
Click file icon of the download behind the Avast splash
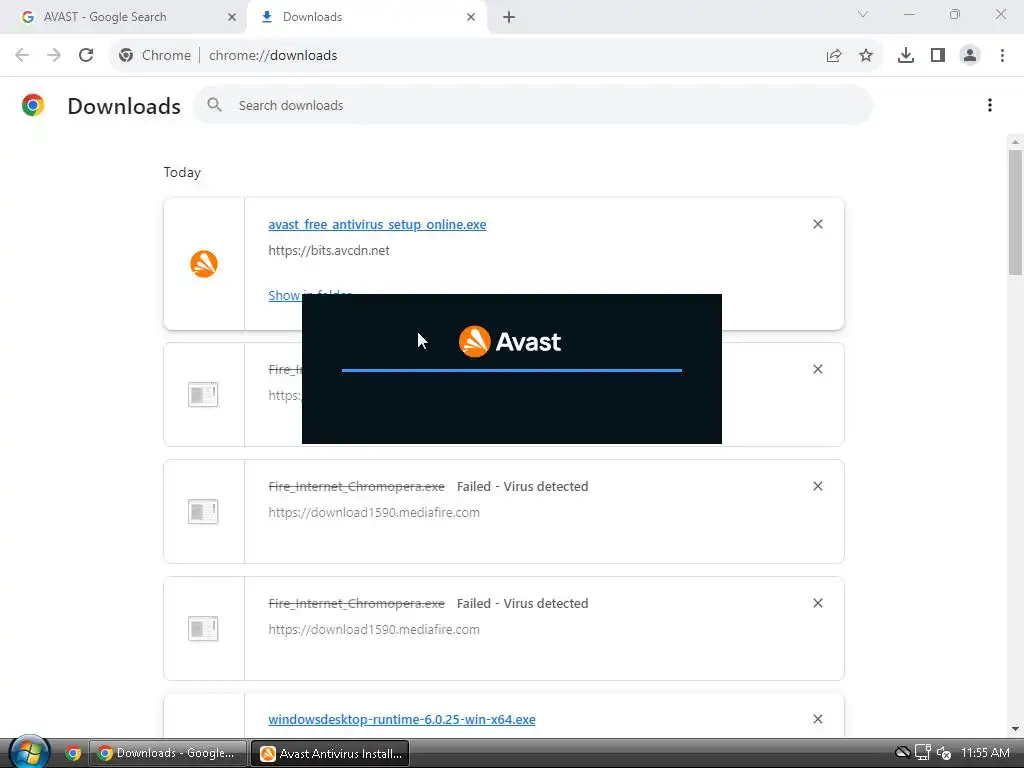203,394
